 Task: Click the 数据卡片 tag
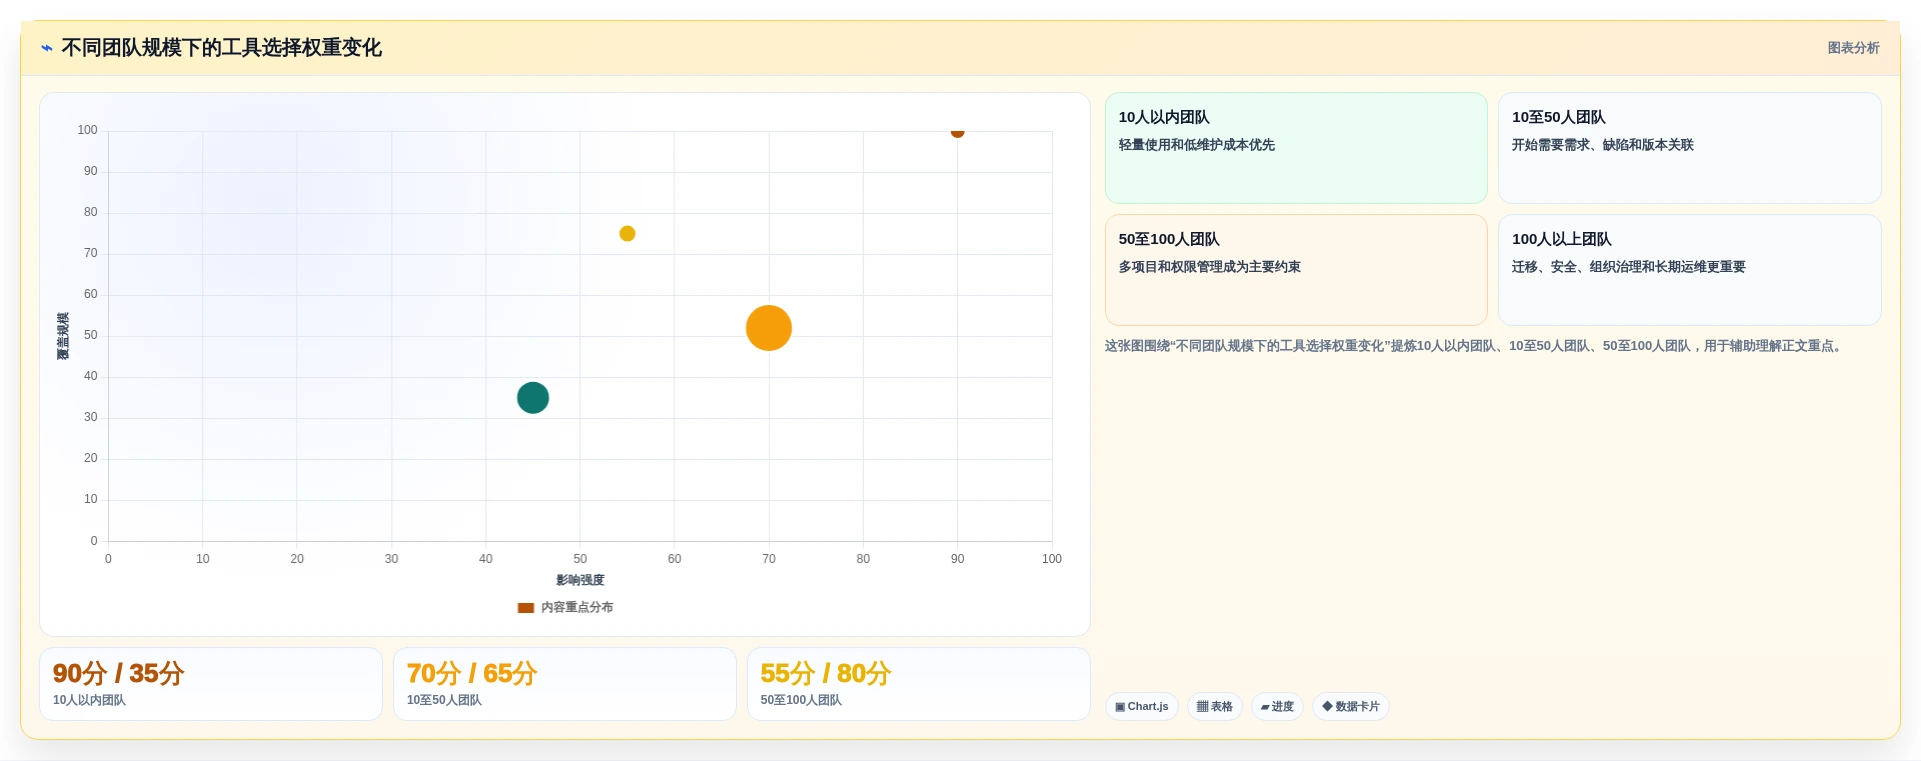1351,707
